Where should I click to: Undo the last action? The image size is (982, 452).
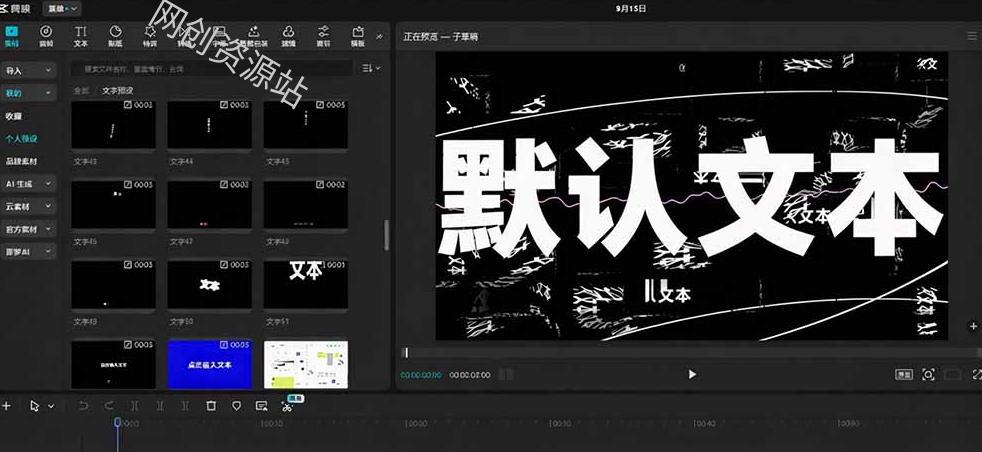(x=83, y=406)
